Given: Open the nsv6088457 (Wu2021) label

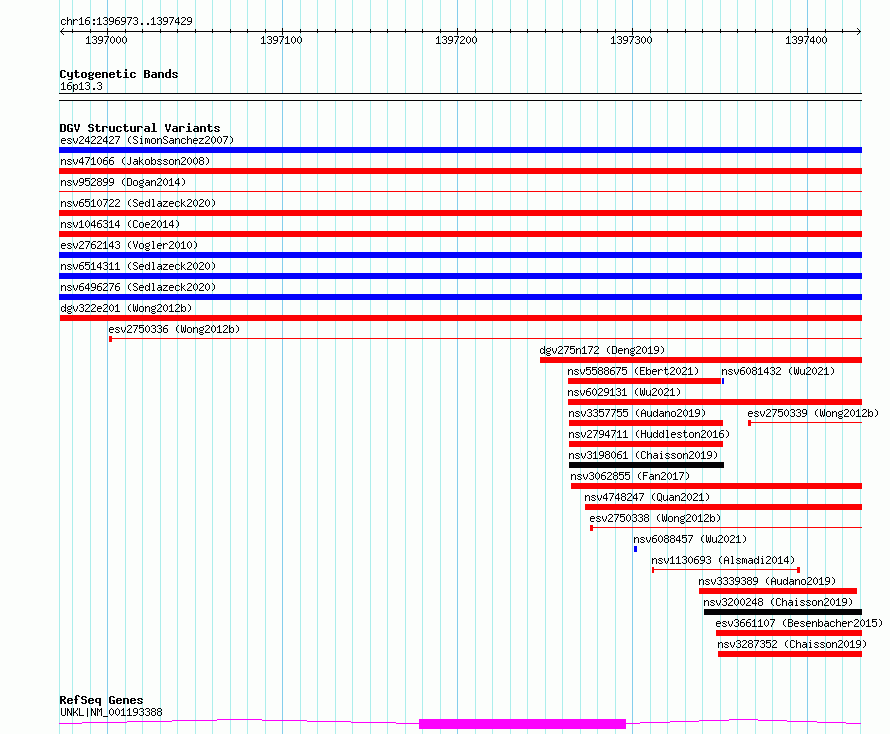Looking at the screenshot, I should click(690, 539).
